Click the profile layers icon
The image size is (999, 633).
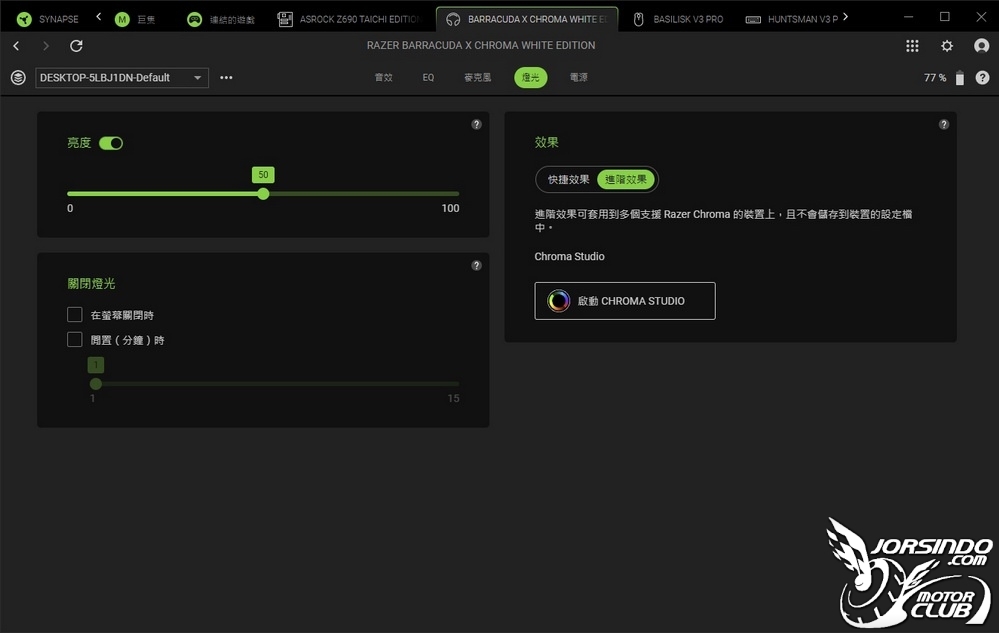pyautogui.click(x=18, y=78)
